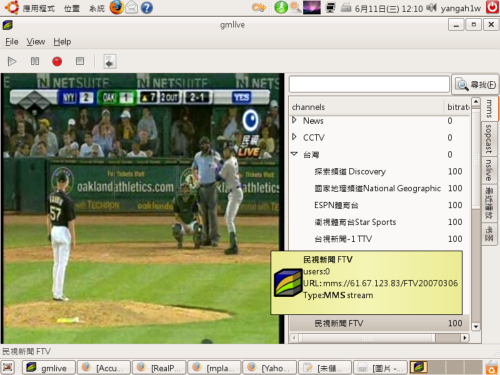Image resolution: width=500 pixels, height=375 pixels.
Task: Sort by the bitrate column header
Action: coord(457,107)
